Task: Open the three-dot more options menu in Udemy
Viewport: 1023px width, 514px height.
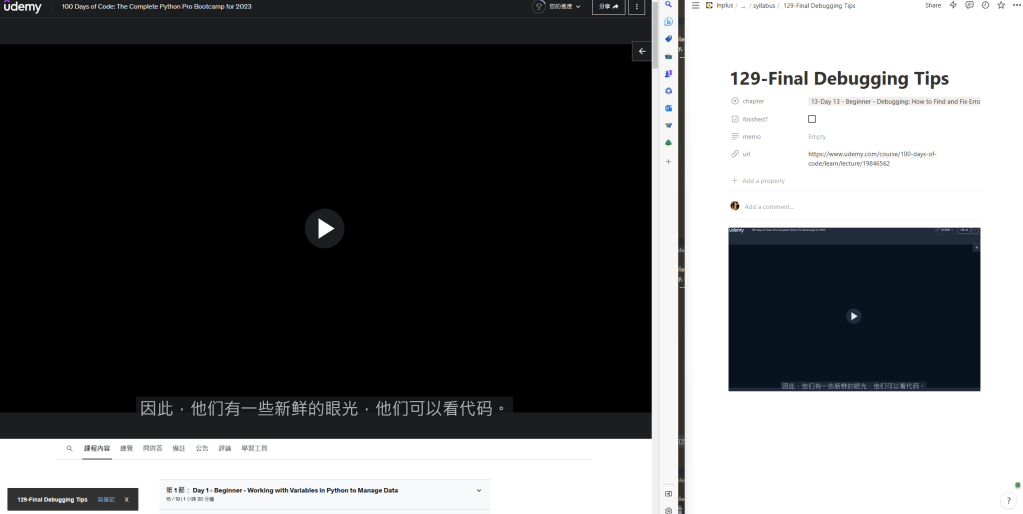Action: pyautogui.click(x=636, y=7)
